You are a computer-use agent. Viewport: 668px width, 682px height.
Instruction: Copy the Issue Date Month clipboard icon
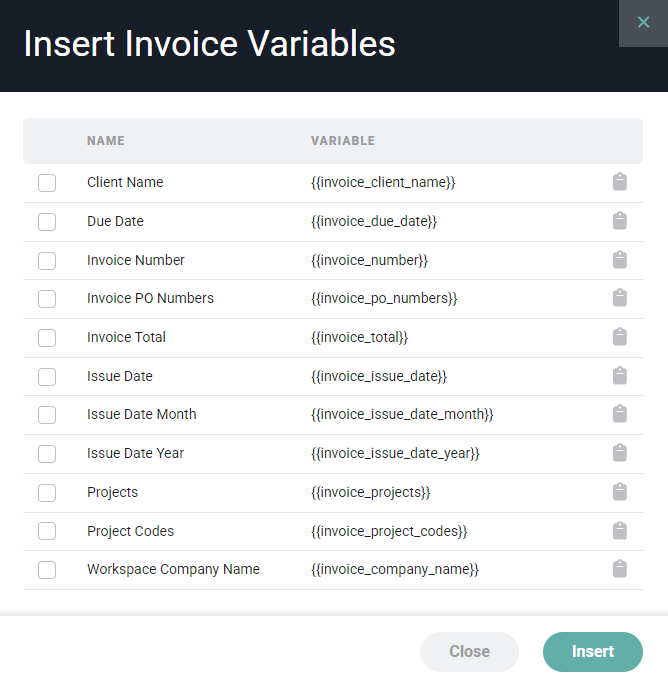click(x=619, y=414)
